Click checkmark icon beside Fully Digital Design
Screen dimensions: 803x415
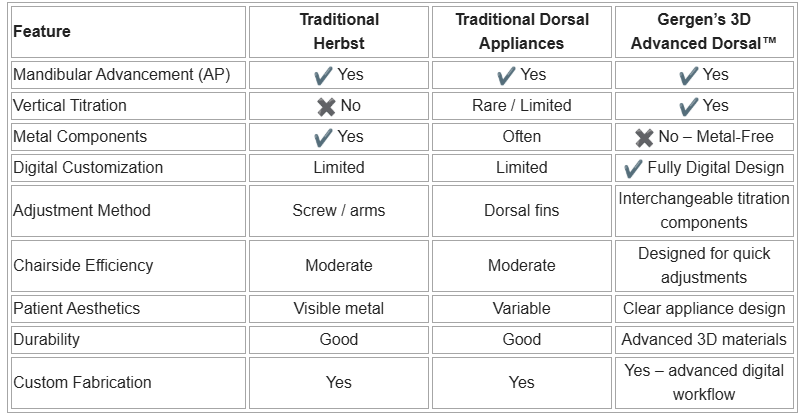632,168
